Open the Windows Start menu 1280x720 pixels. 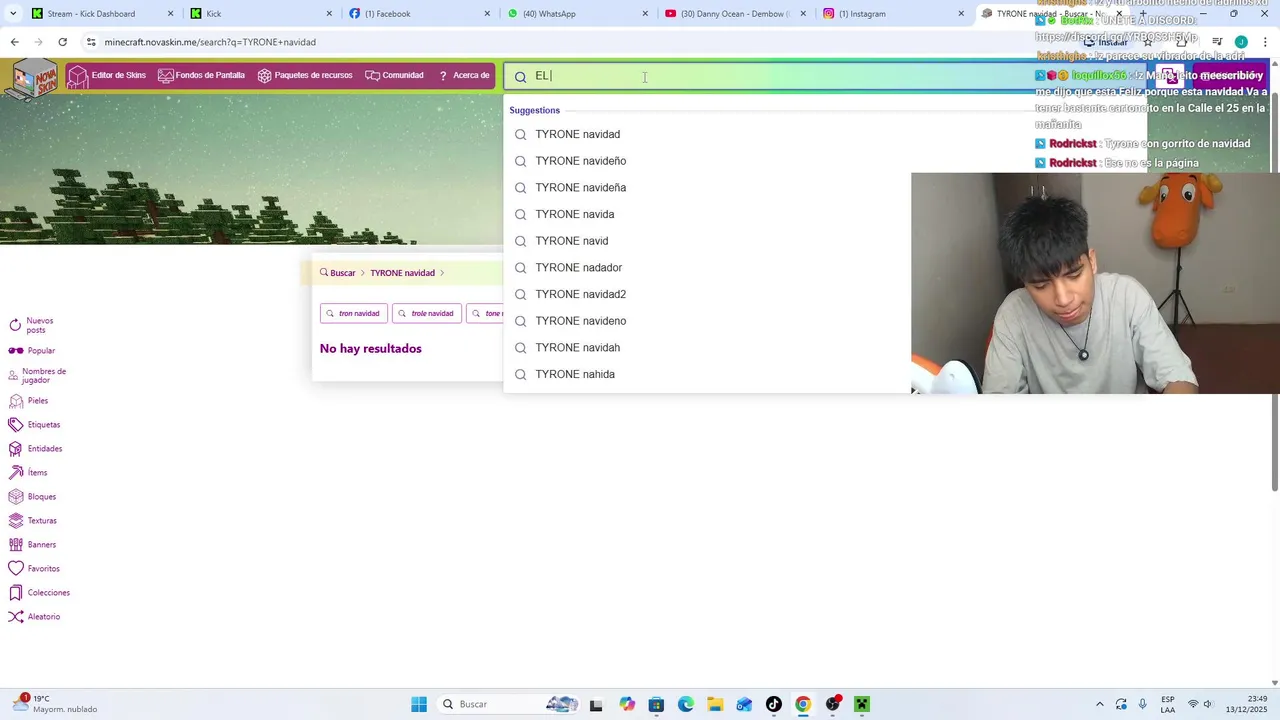(x=419, y=704)
